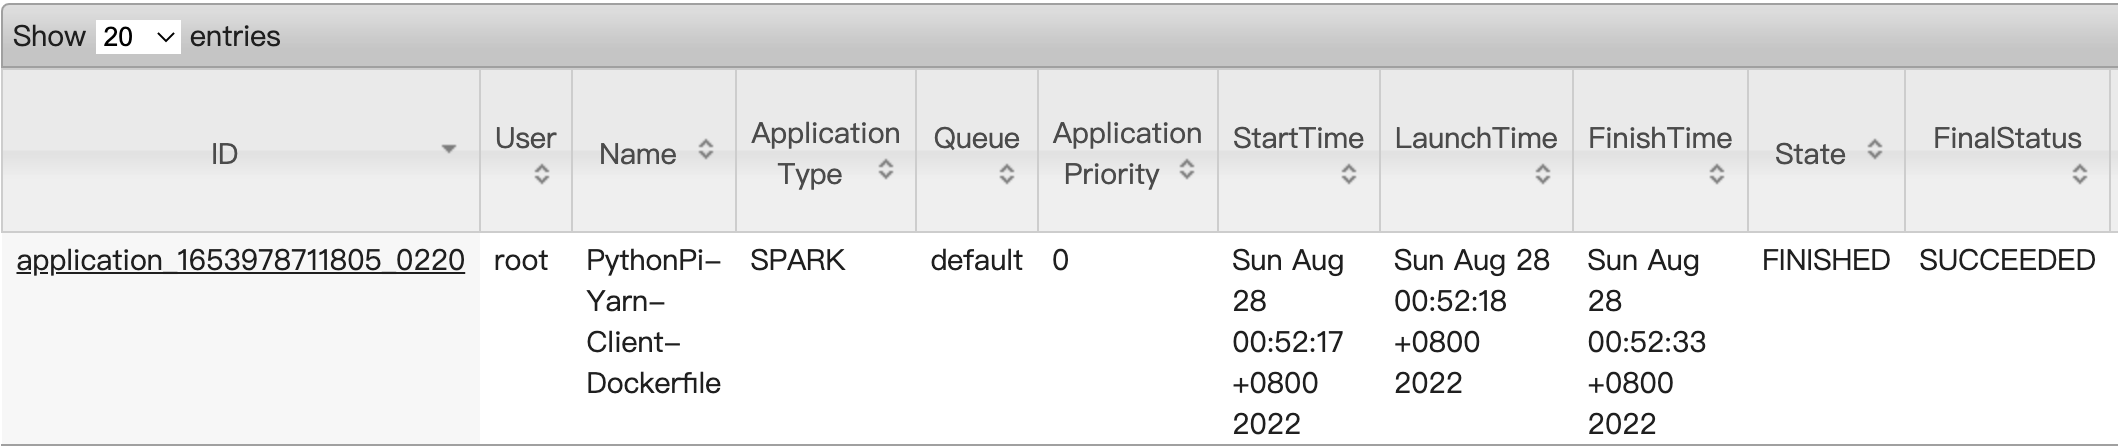Click the FinishTime sort arrows icon

point(1716,174)
